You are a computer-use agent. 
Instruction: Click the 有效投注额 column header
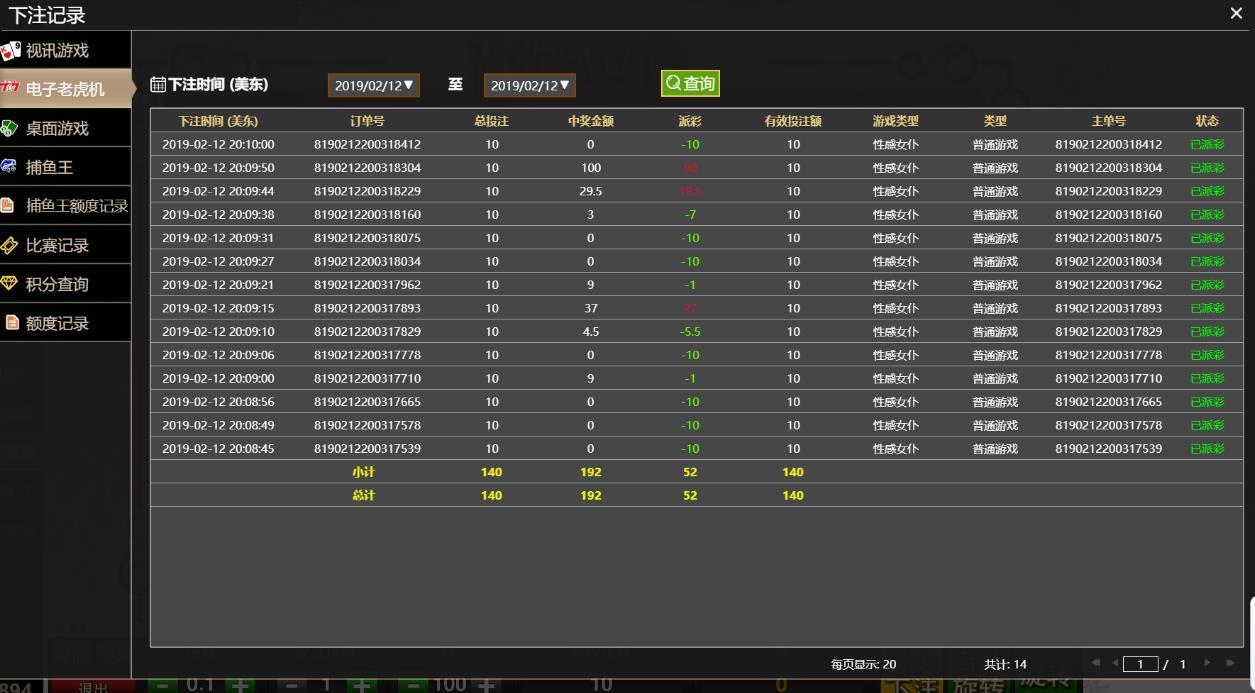coord(793,121)
